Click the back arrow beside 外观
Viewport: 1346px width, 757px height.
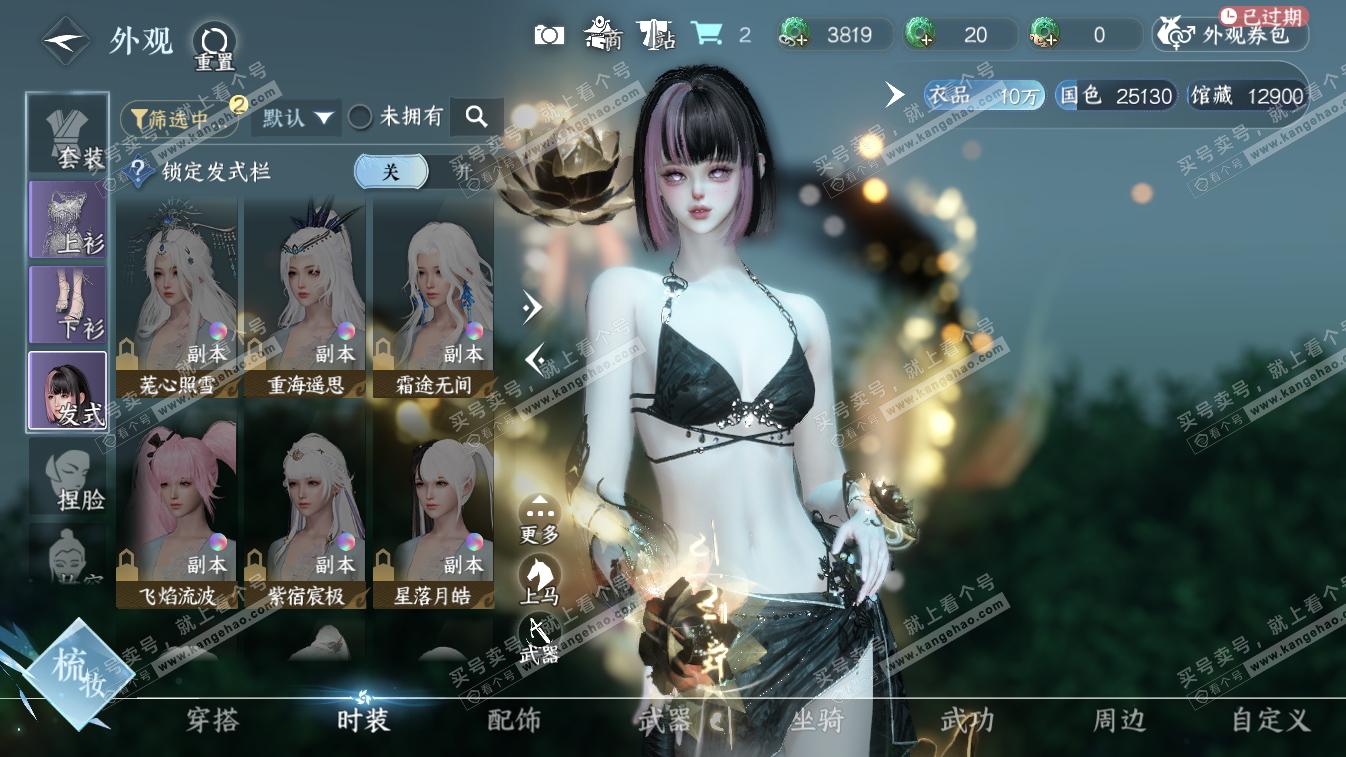click(x=66, y=41)
